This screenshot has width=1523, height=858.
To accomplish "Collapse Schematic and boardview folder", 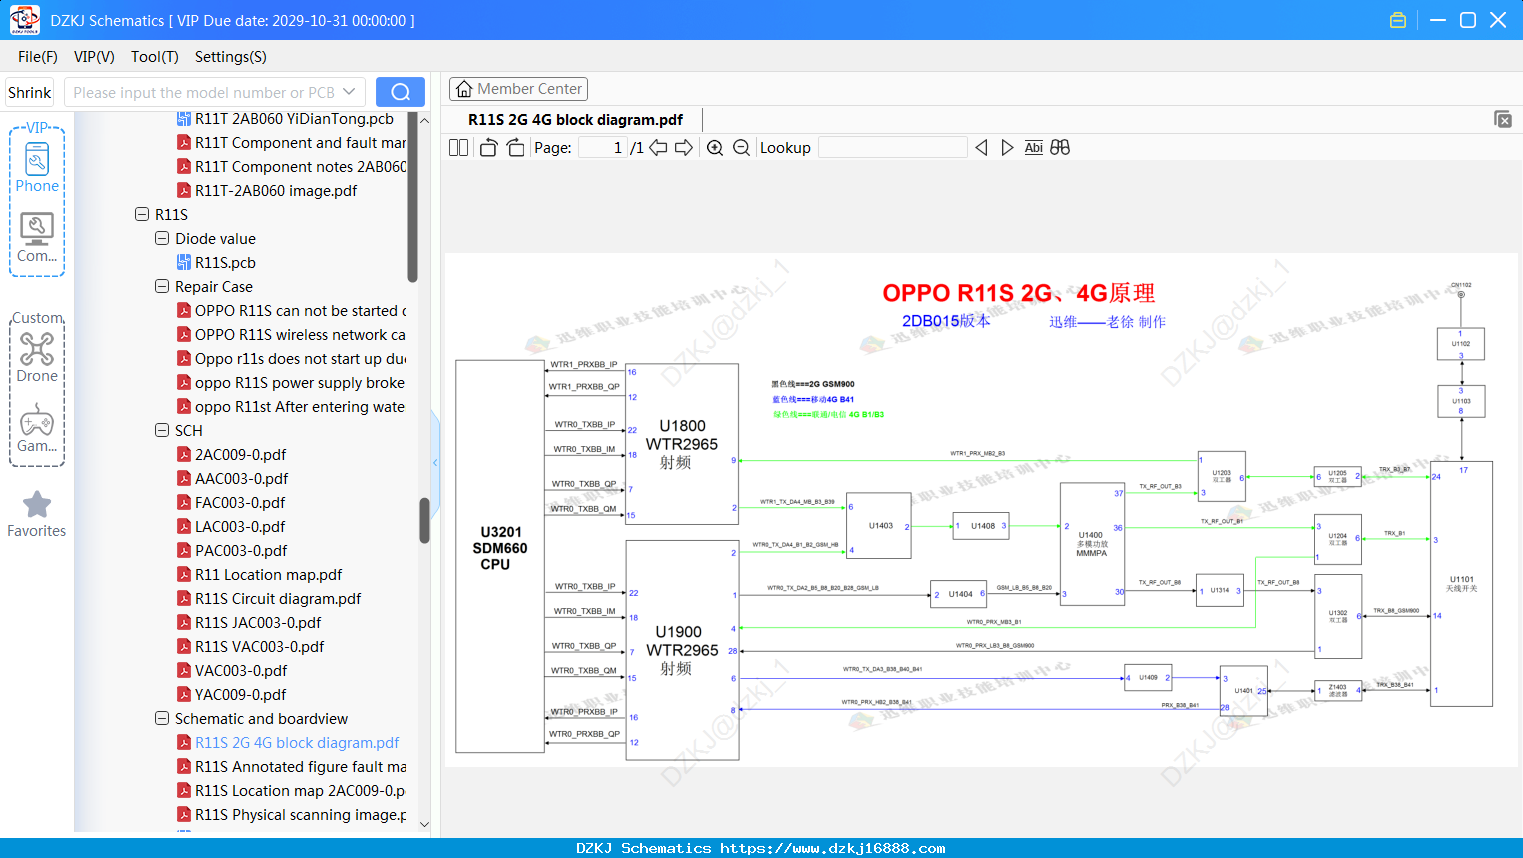I will [162, 719].
